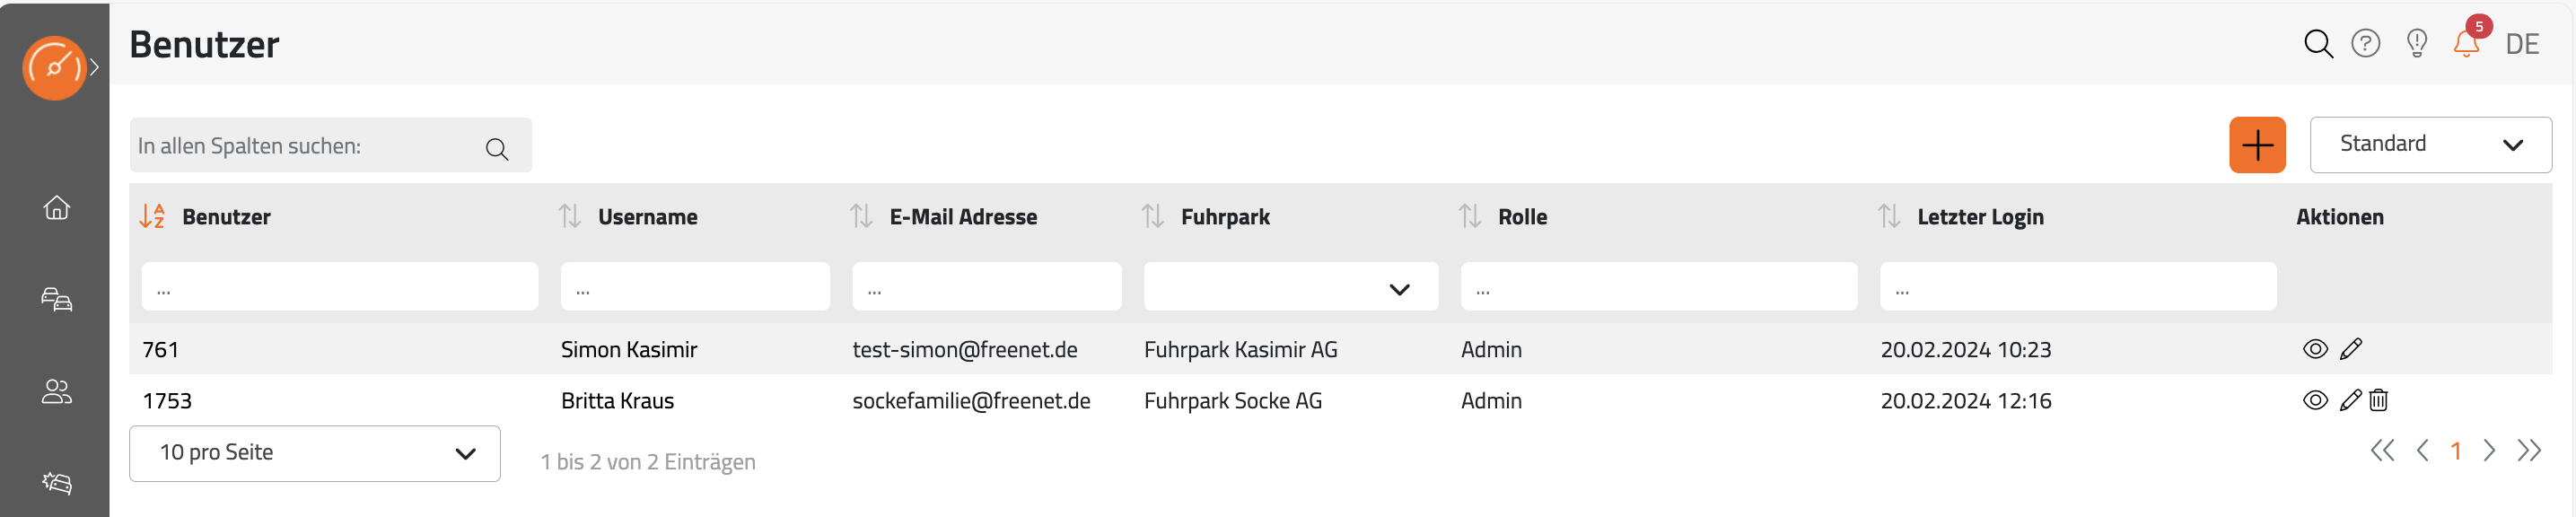Viewport: 2576px width, 517px height.
Task: Open the help question mark icon
Action: click(x=2365, y=43)
